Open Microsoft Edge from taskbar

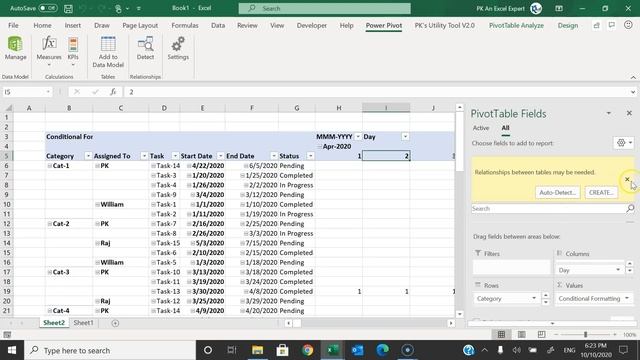click(x=382, y=350)
